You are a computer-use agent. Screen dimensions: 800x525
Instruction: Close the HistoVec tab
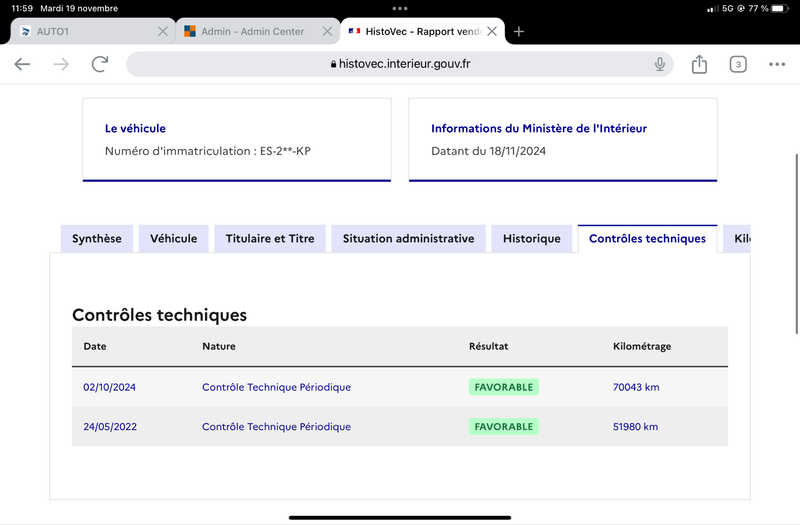[492, 32]
